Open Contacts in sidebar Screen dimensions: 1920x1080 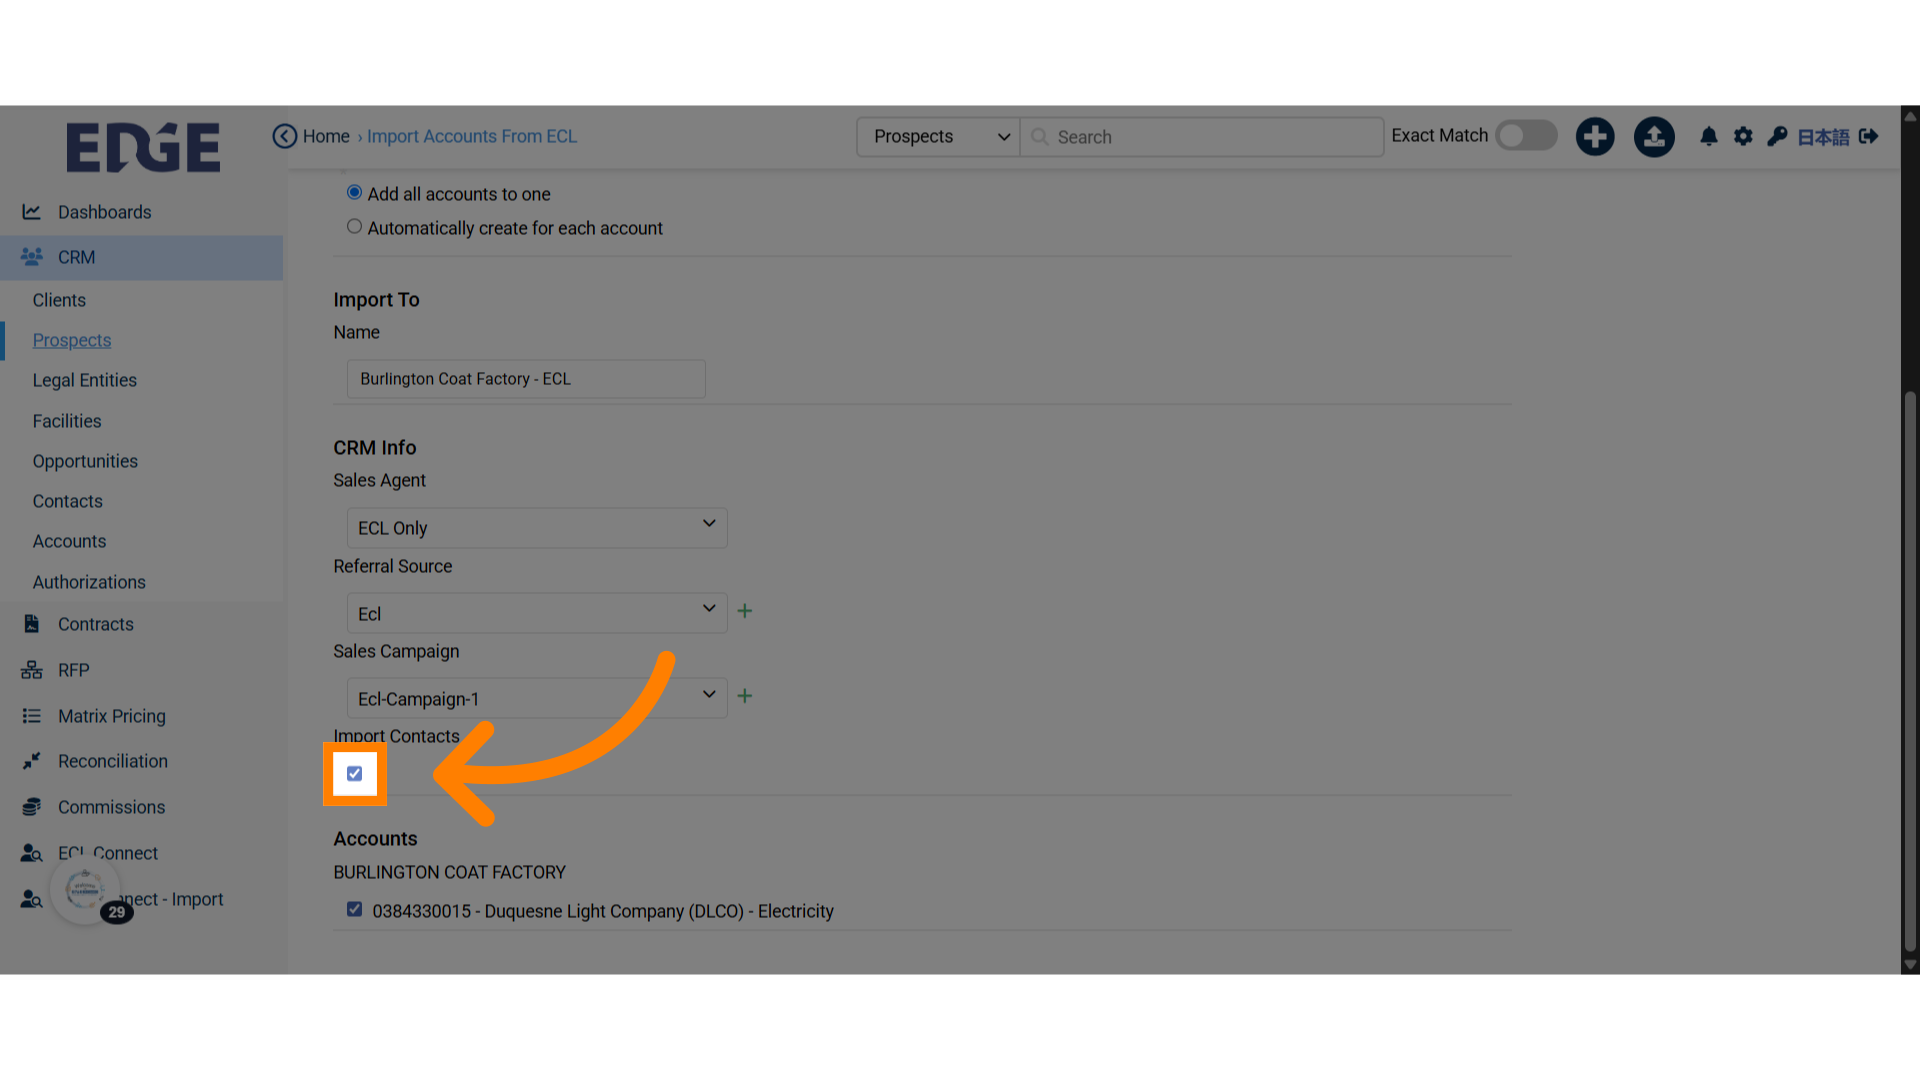click(68, 501)
